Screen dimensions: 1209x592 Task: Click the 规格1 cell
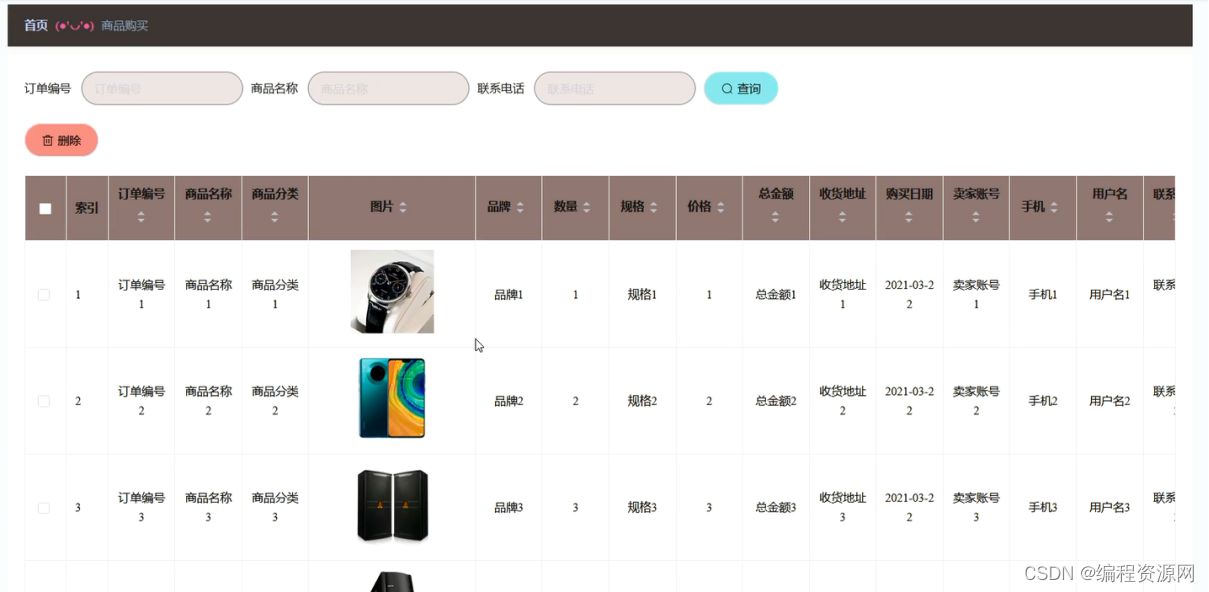tap(642, 295)
